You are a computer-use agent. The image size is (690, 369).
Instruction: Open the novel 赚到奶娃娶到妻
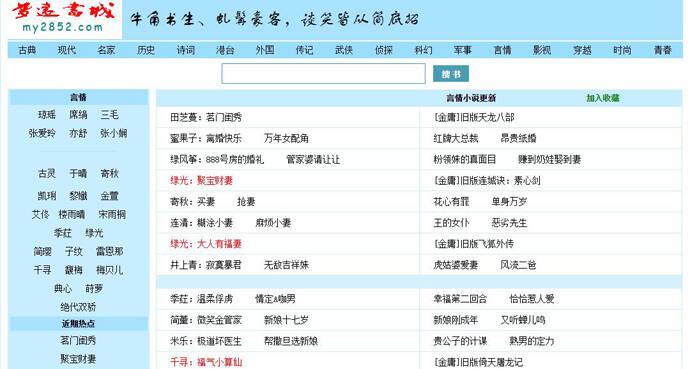[x=550, y=160]
